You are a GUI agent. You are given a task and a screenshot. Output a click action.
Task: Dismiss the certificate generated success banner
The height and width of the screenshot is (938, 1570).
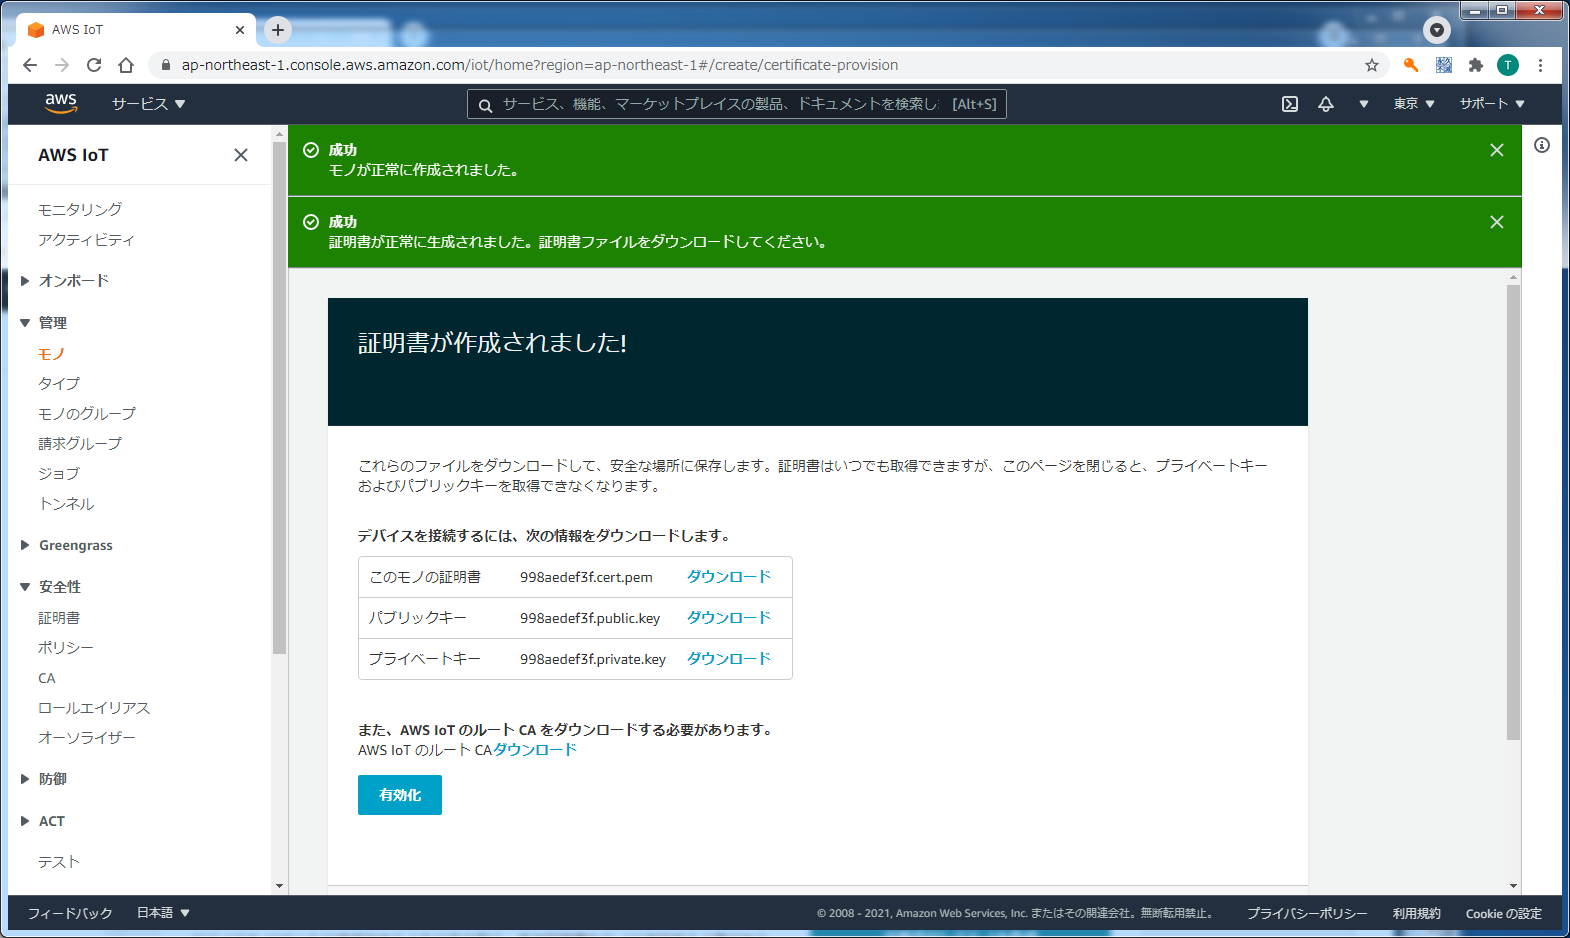pos(1497,222)
